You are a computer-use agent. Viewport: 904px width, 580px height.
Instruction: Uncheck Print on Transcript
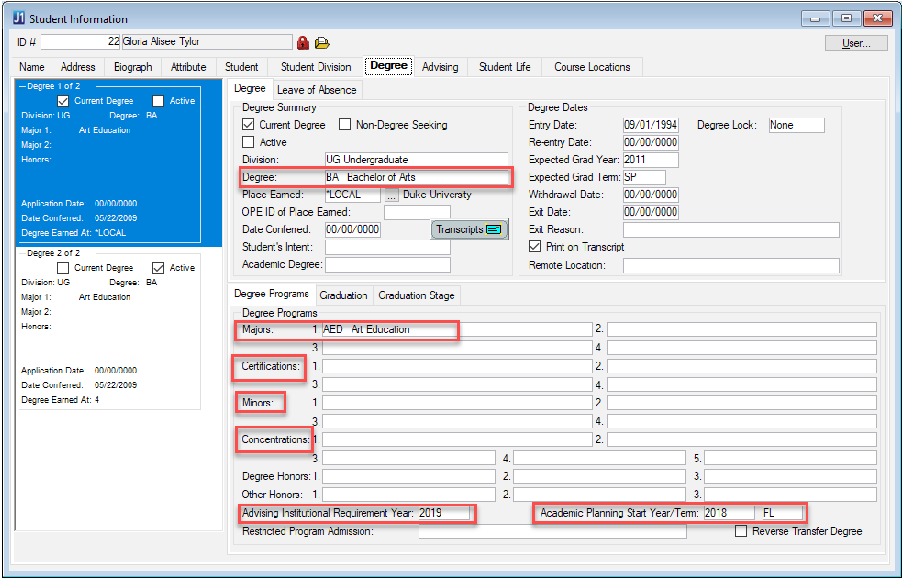click(535, 247)
